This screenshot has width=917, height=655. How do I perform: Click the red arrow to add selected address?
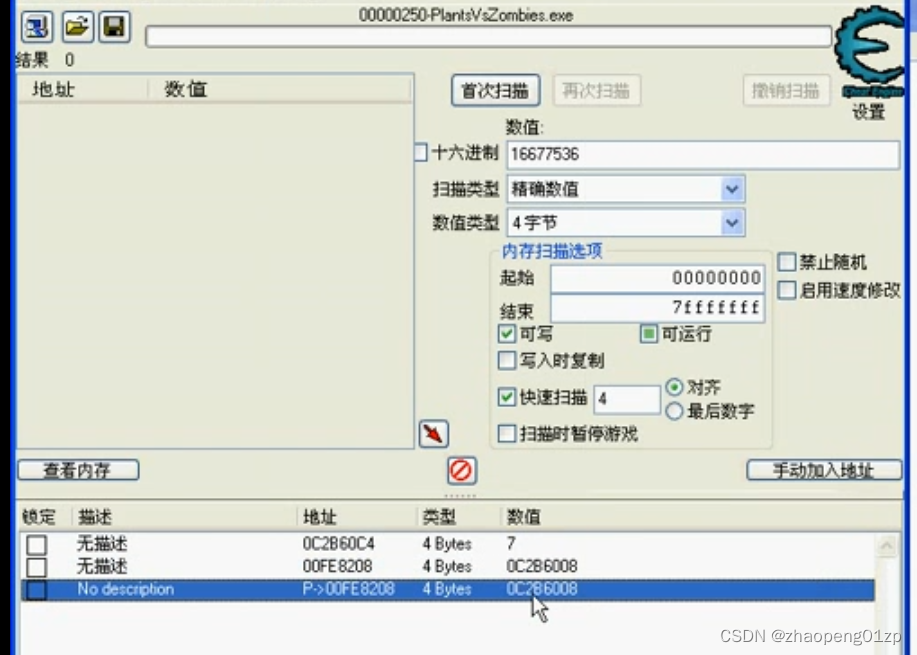pyautogui.click(x=433, y=434)
